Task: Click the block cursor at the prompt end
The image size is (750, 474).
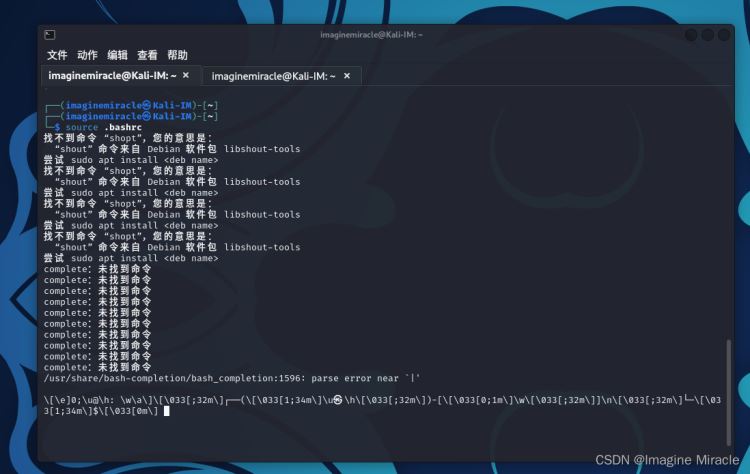Action: click(166, 411)
